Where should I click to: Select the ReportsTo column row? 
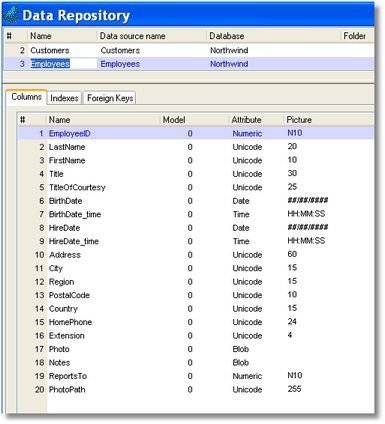tap(196, 376)
